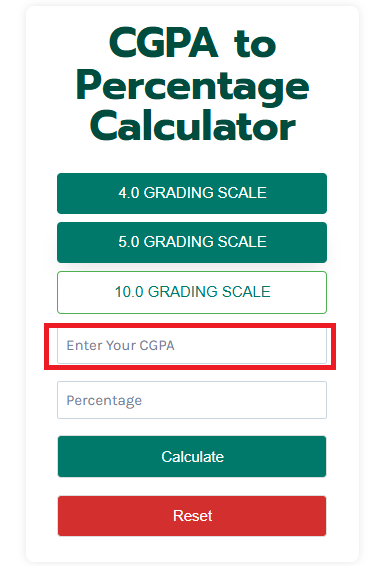This screenshot has width=389, height=566.
Task: Activate the four-point grading scale tab
Action: pos(192,193)
